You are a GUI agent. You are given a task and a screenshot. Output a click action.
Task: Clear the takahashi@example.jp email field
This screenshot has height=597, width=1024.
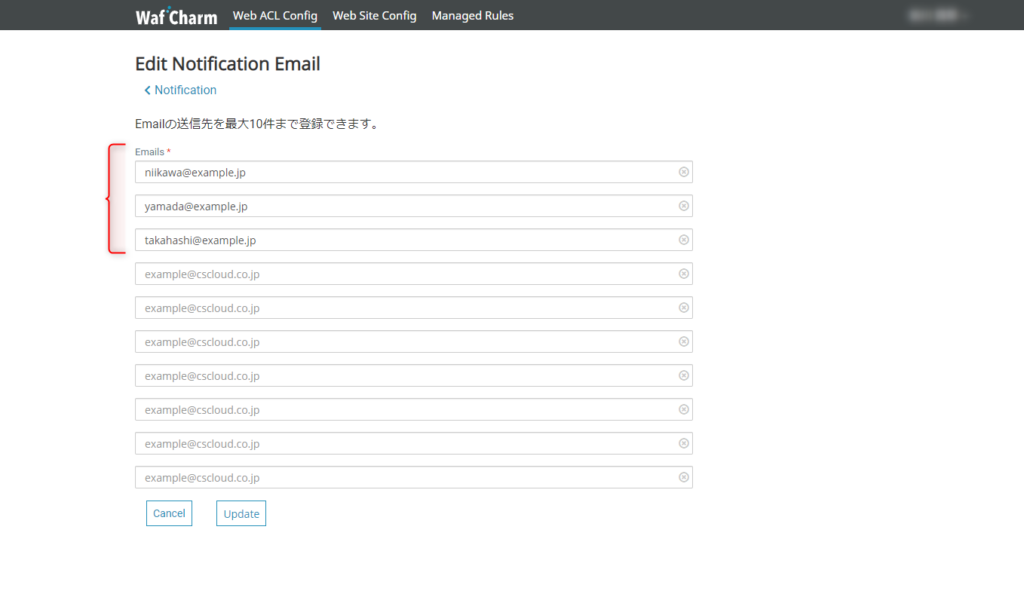tap(683, 240)
